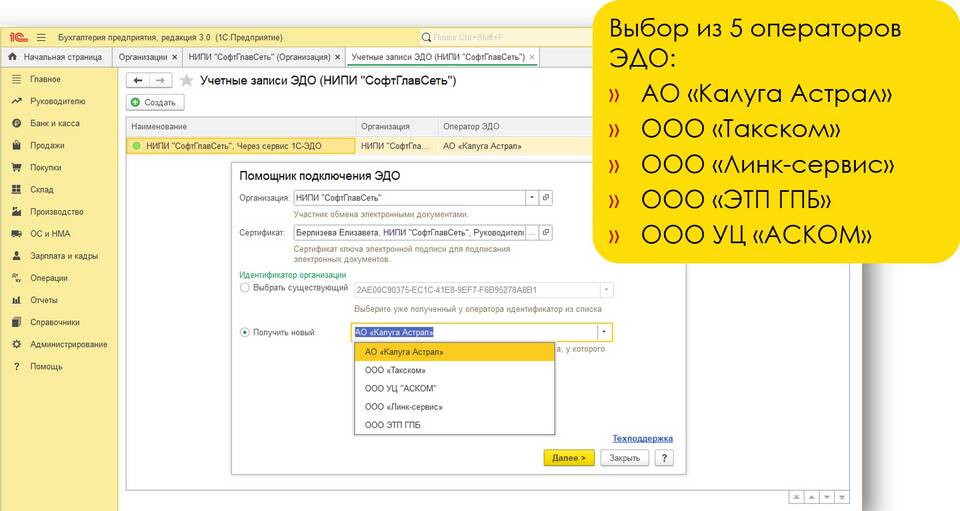The image size is (960, 511).
Task: Open the 1C main hamburger menu
Action: pyautogui.click(x=41, y=37)
